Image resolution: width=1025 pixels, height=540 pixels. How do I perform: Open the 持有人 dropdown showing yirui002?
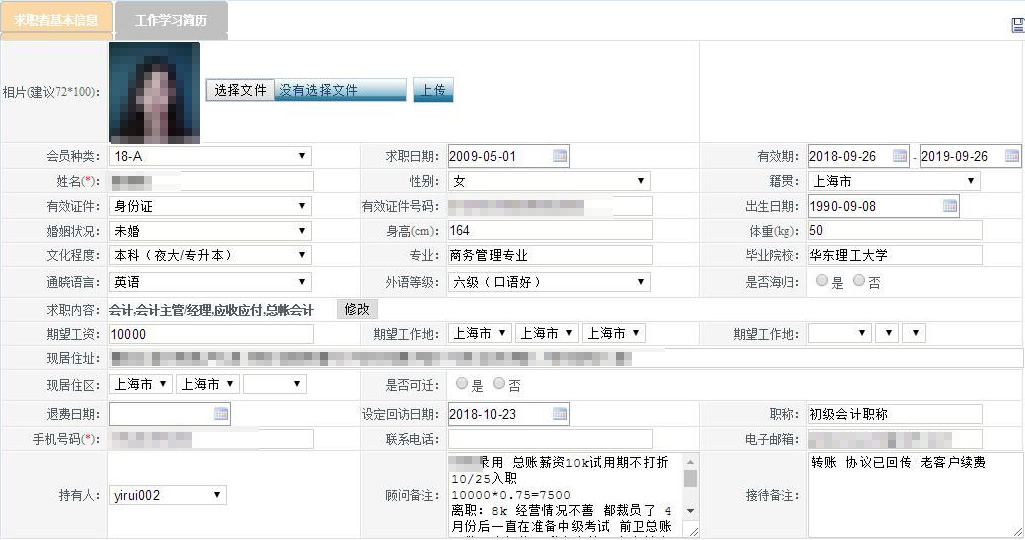167,495
